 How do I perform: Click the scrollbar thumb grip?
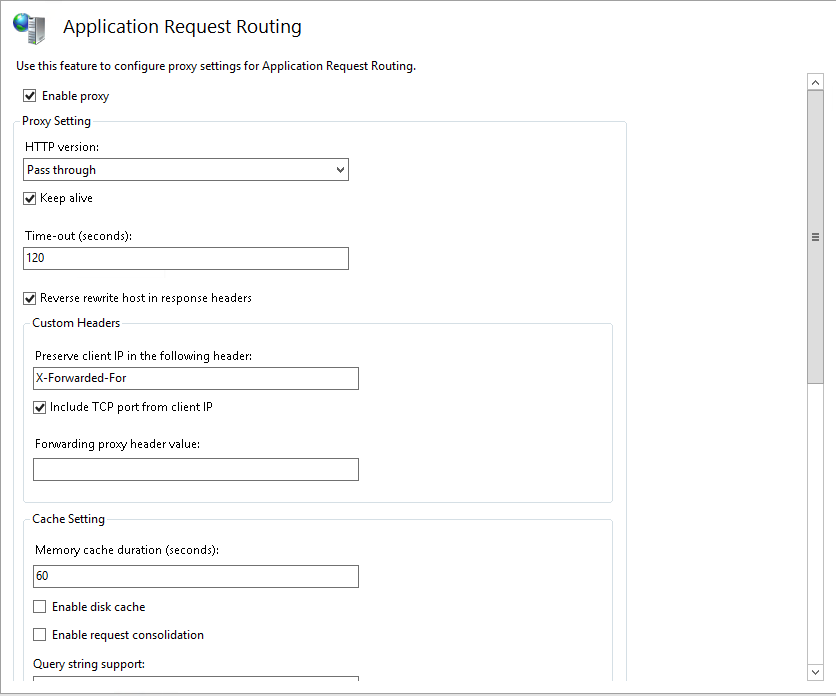pyautogui.click(x=815, y=237)
